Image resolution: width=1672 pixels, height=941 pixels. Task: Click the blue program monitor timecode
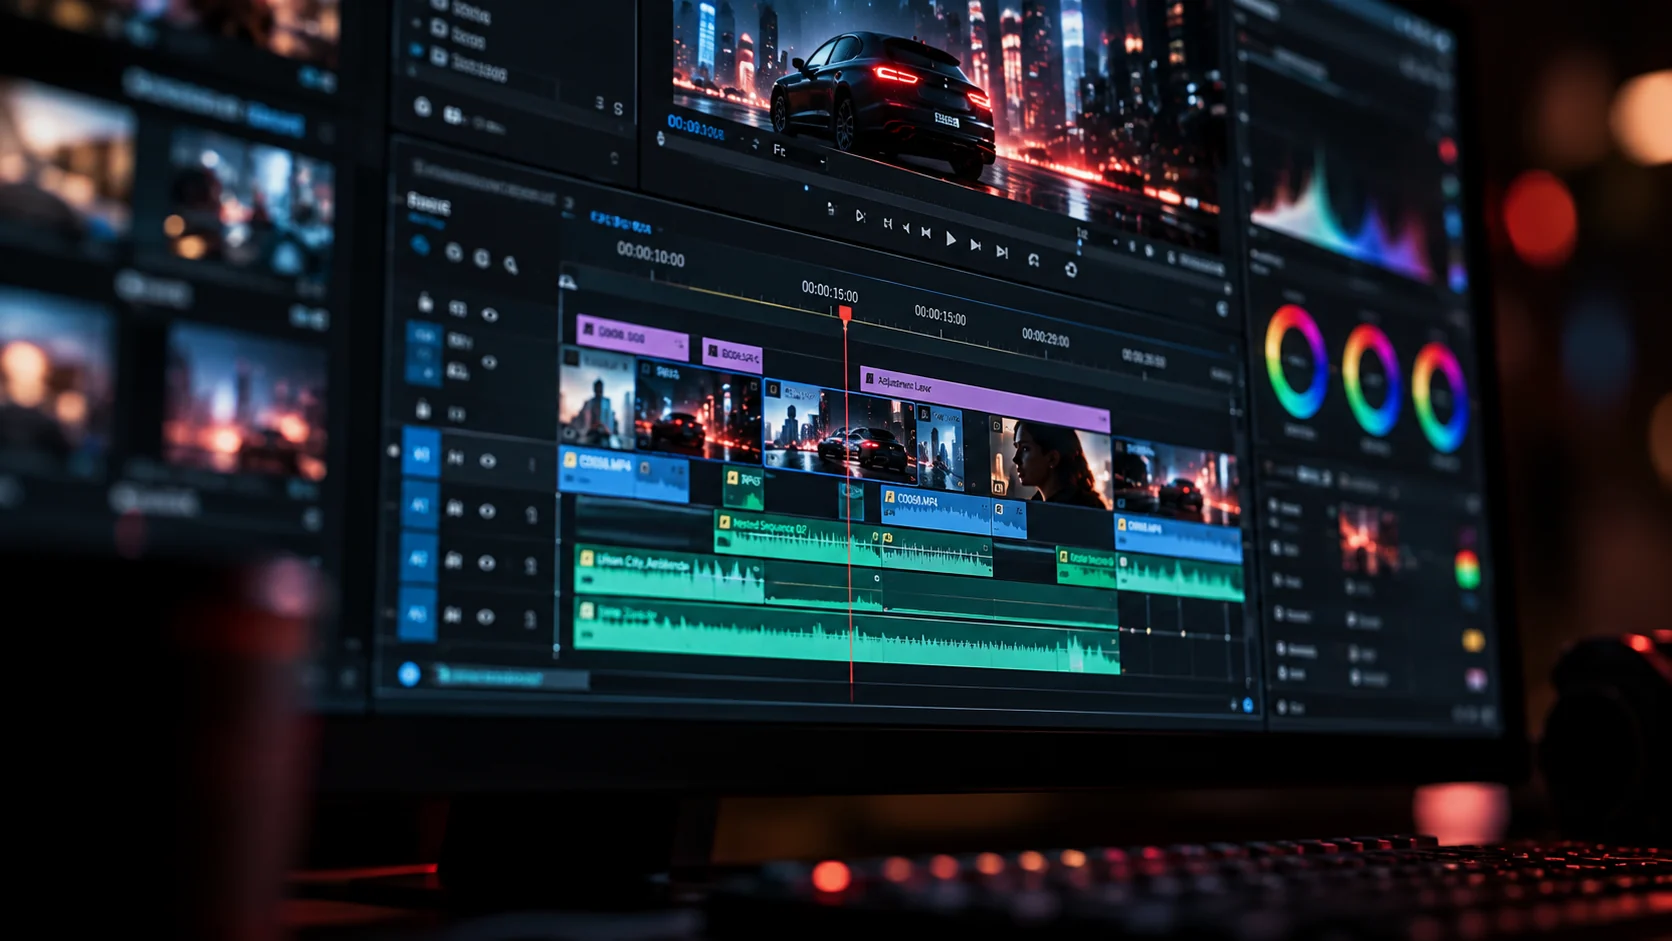(695, 126)
